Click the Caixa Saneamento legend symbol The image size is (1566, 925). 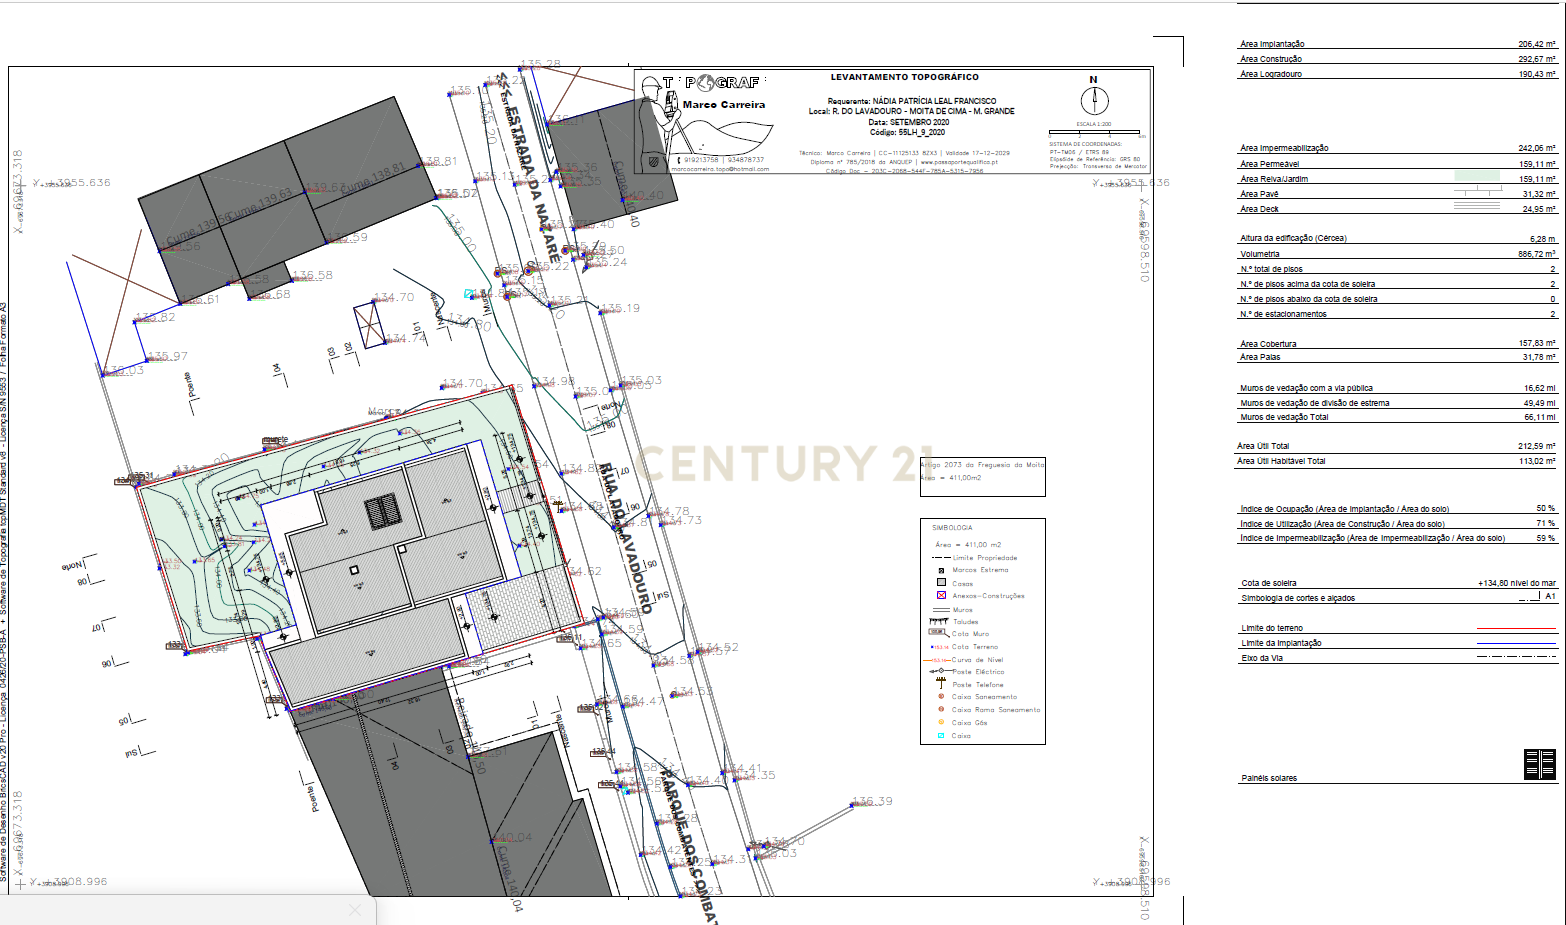pyautogui.click(x=941, y=697)
